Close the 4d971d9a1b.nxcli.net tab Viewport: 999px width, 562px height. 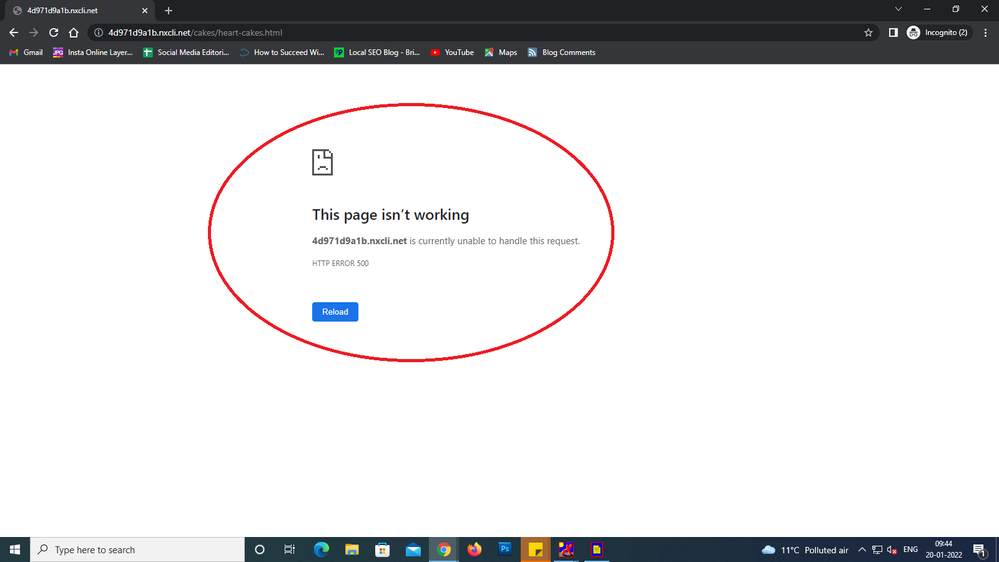(145, 10)
